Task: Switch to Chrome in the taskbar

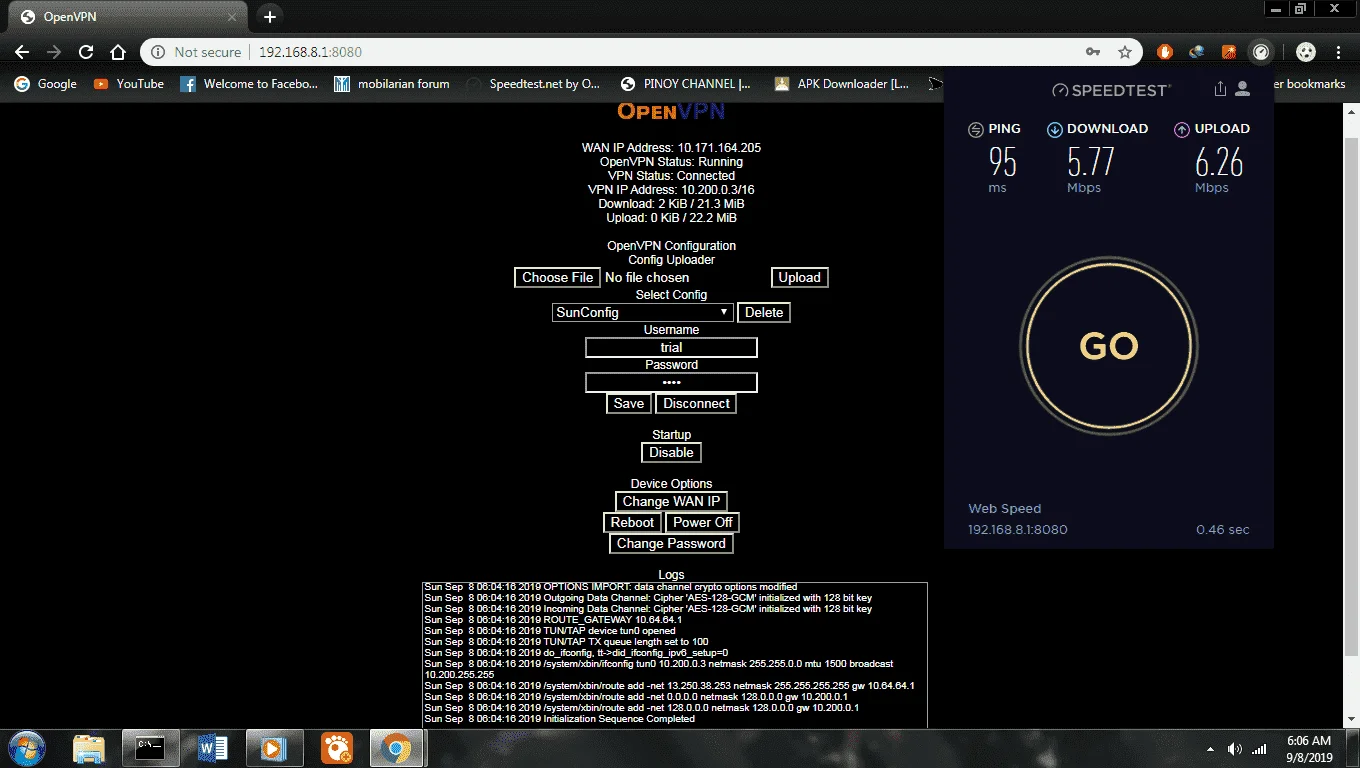Action: [397, 748]
